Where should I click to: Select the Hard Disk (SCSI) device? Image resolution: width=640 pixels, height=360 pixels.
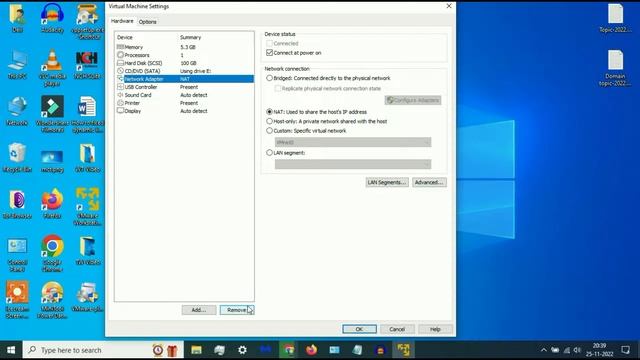pos(184,63)
